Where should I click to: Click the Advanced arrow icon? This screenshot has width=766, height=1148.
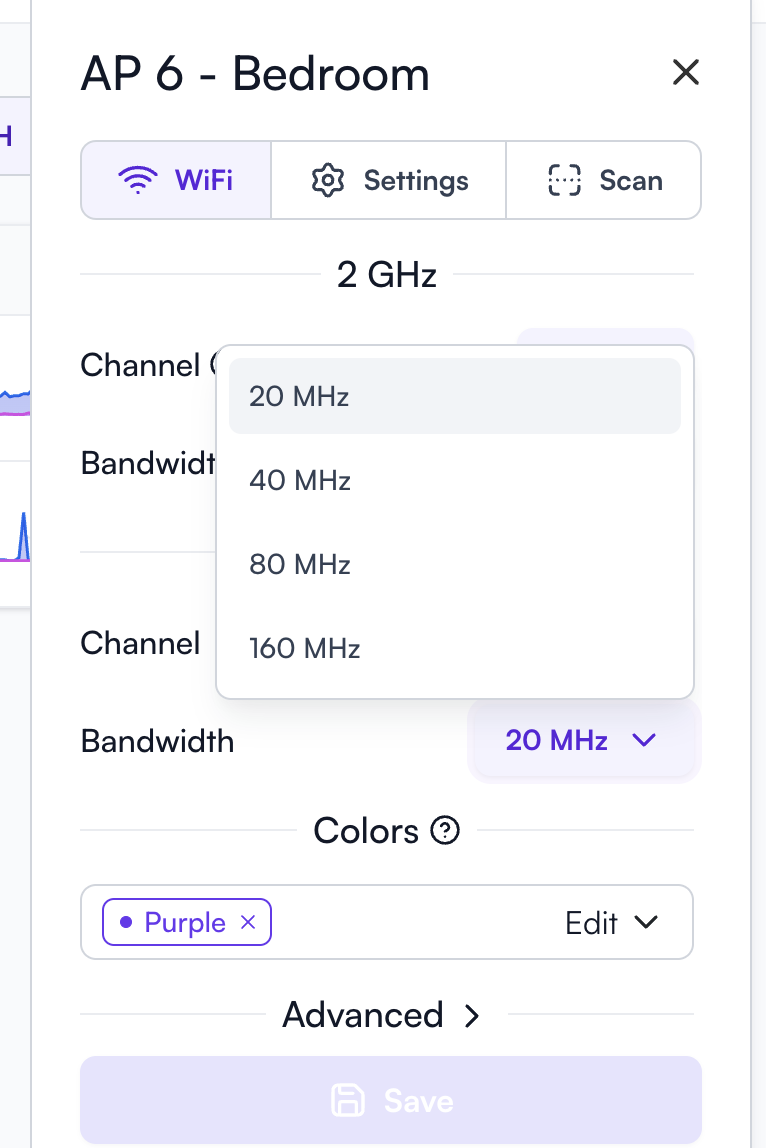(x=472, y=1015)
